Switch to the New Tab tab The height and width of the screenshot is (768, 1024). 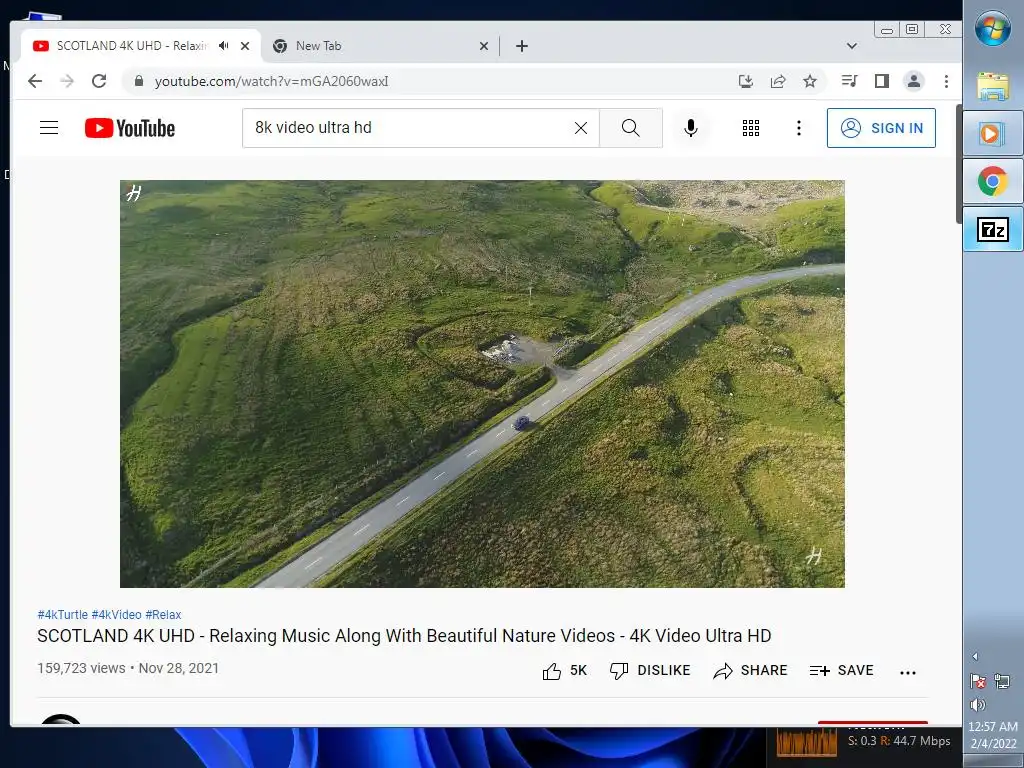click(379, 46)
